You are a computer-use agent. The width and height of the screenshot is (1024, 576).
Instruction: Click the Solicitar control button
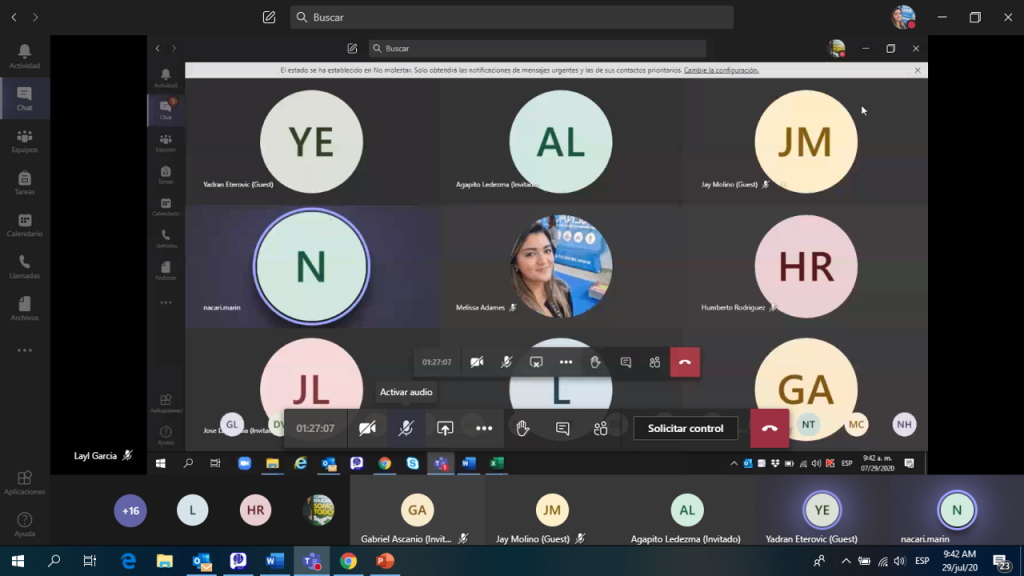686,428
